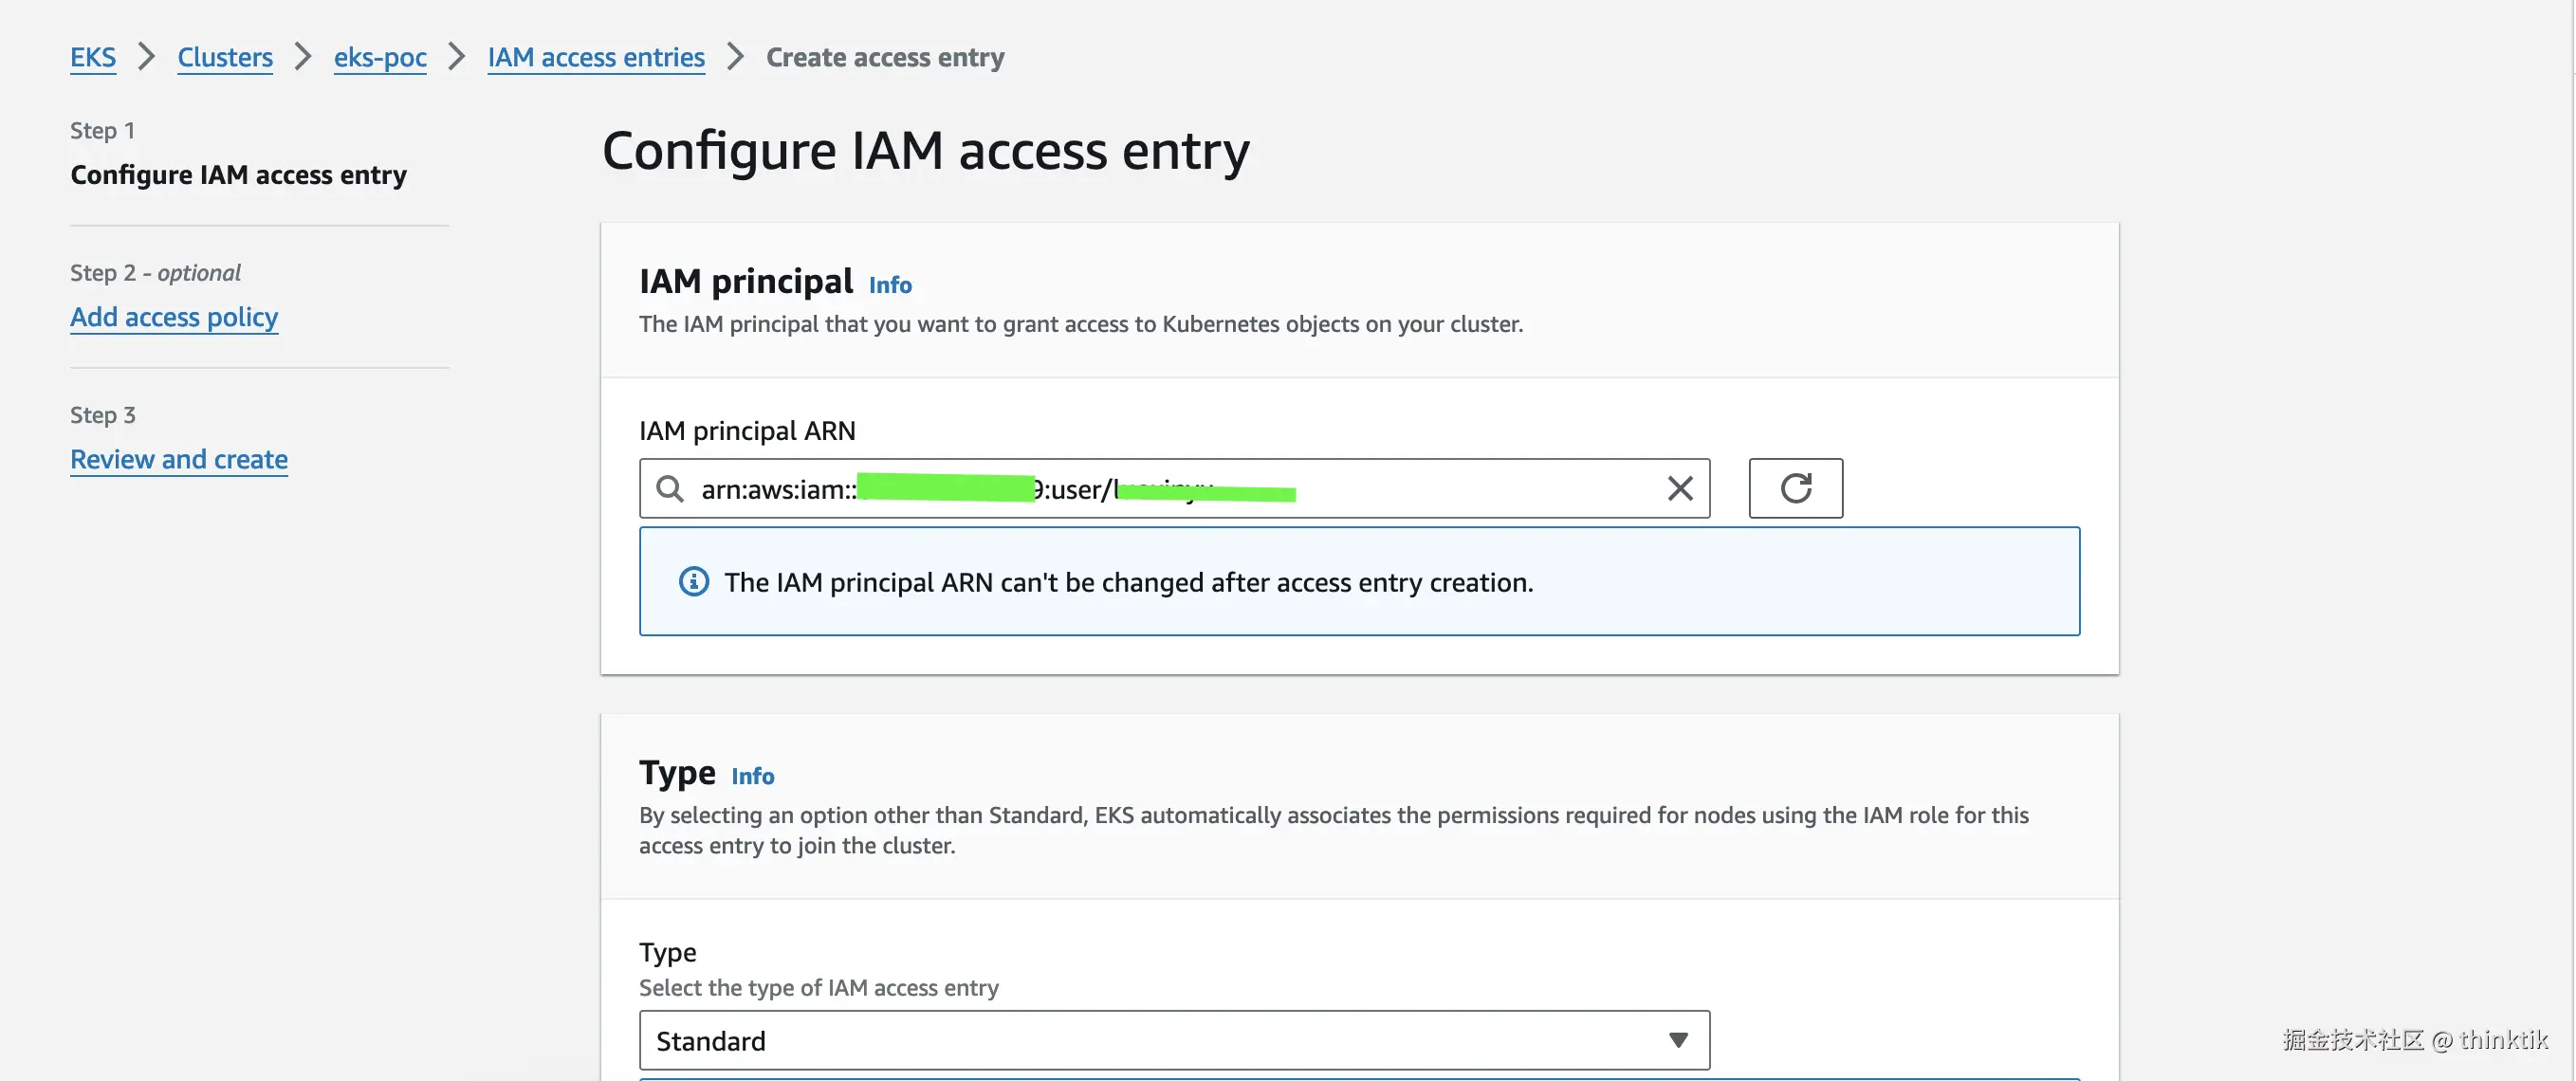This screenshot has height=1081, width=2576.
Task: Click breadcrumb chevron after EKS
Action: pos(146,57)
